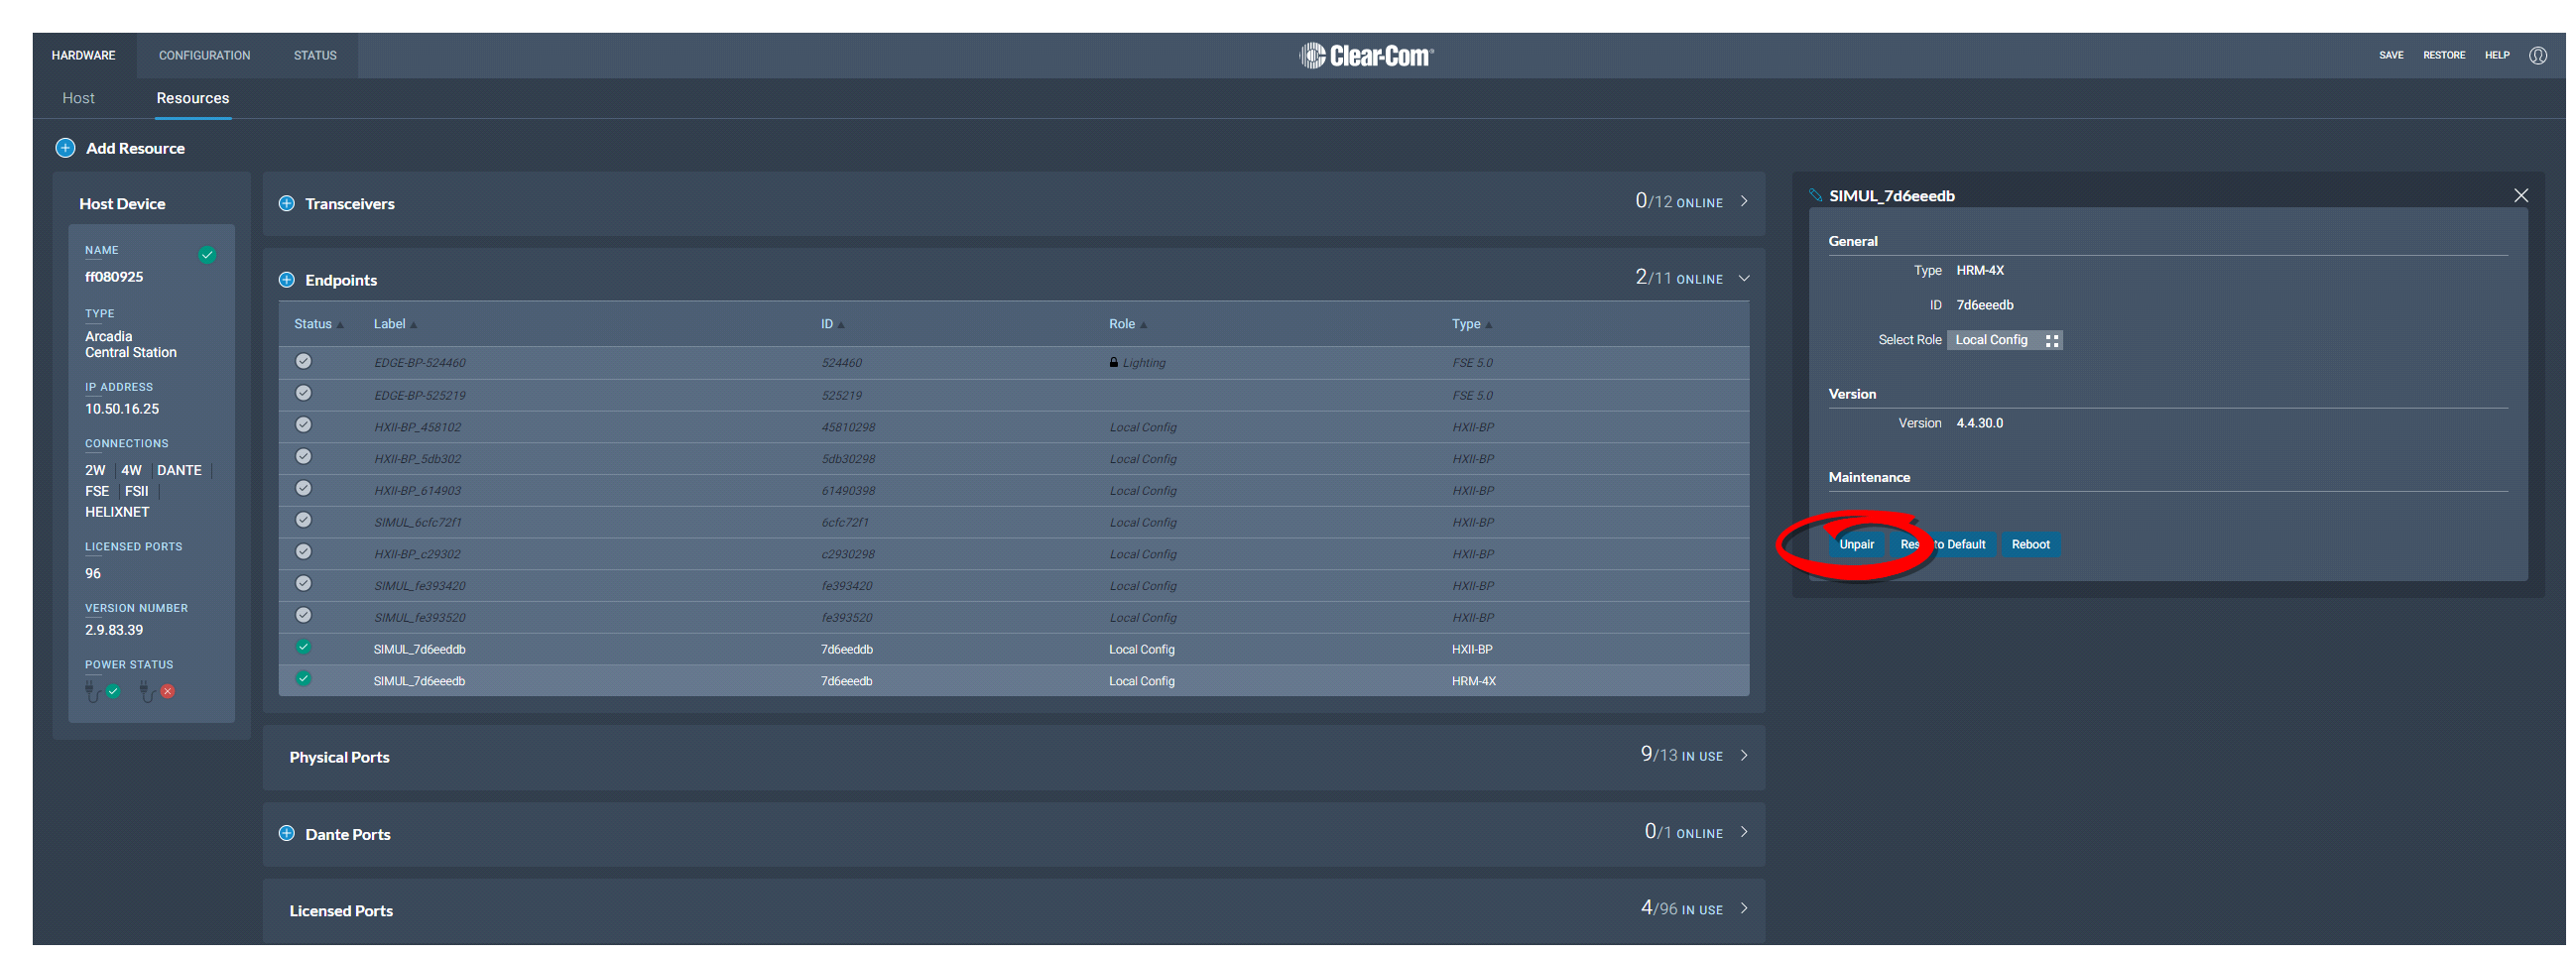
Task: Click Save in the top bar
Action: [2390, 55]
